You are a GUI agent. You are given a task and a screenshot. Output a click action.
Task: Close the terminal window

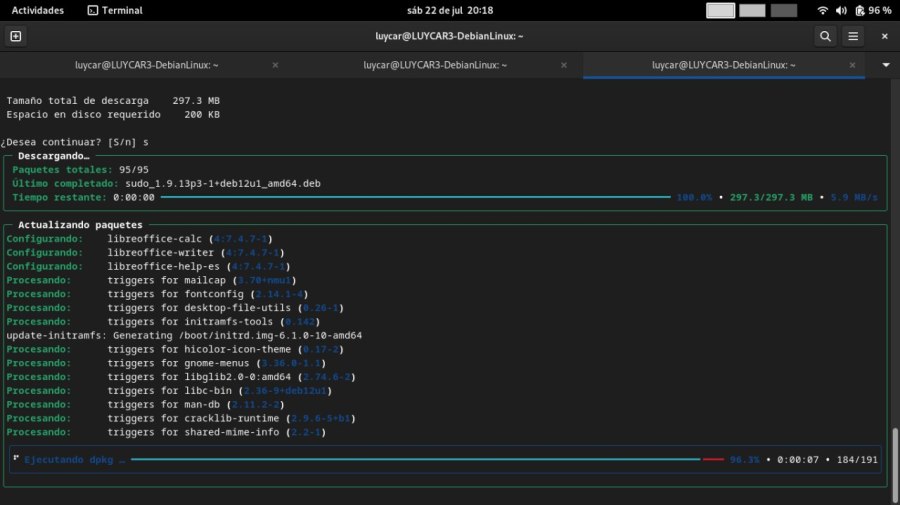884,36
